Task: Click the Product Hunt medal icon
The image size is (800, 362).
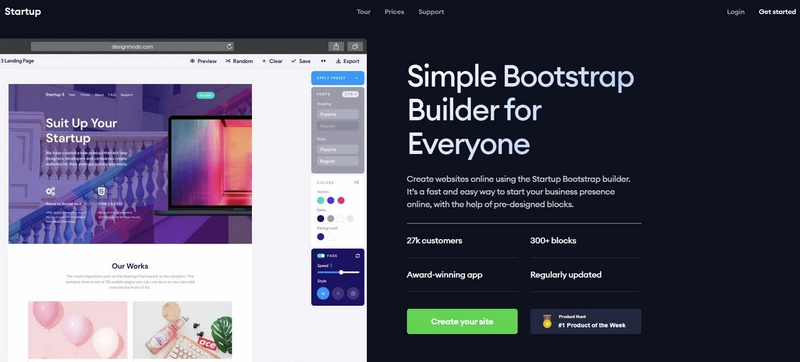Action: (547, 321)
